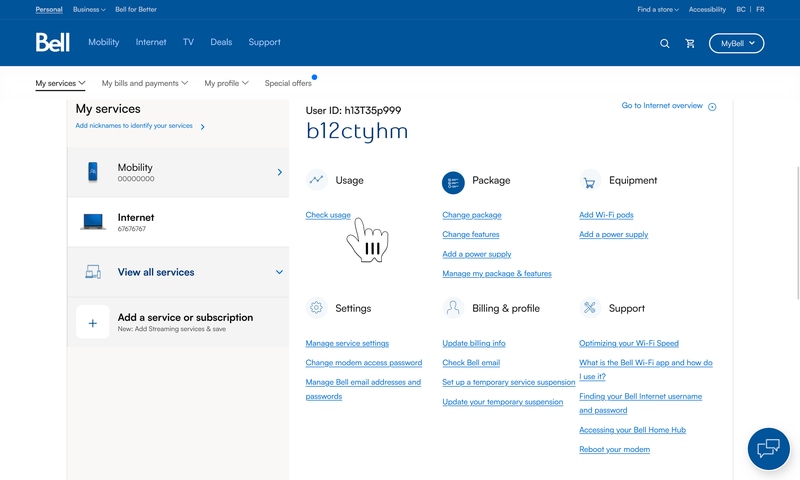Click Add a power supply under Equipment
Image resolution: width=800 pixels, height=480 pixels.
click(613, 234)
